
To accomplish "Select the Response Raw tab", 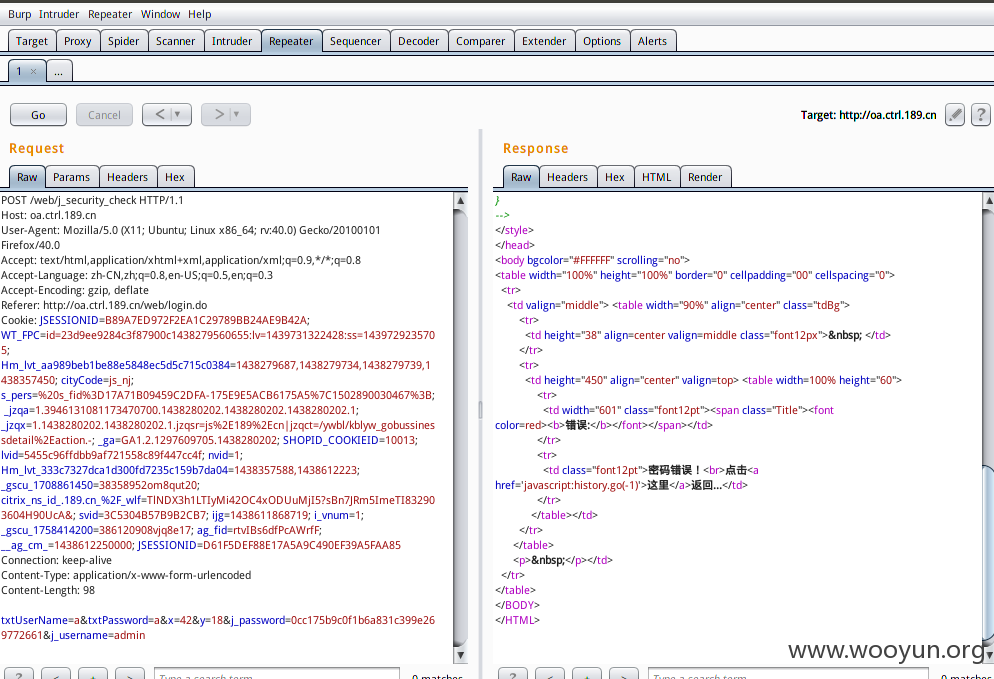I will pyautogui.click(x=521, y=177).
